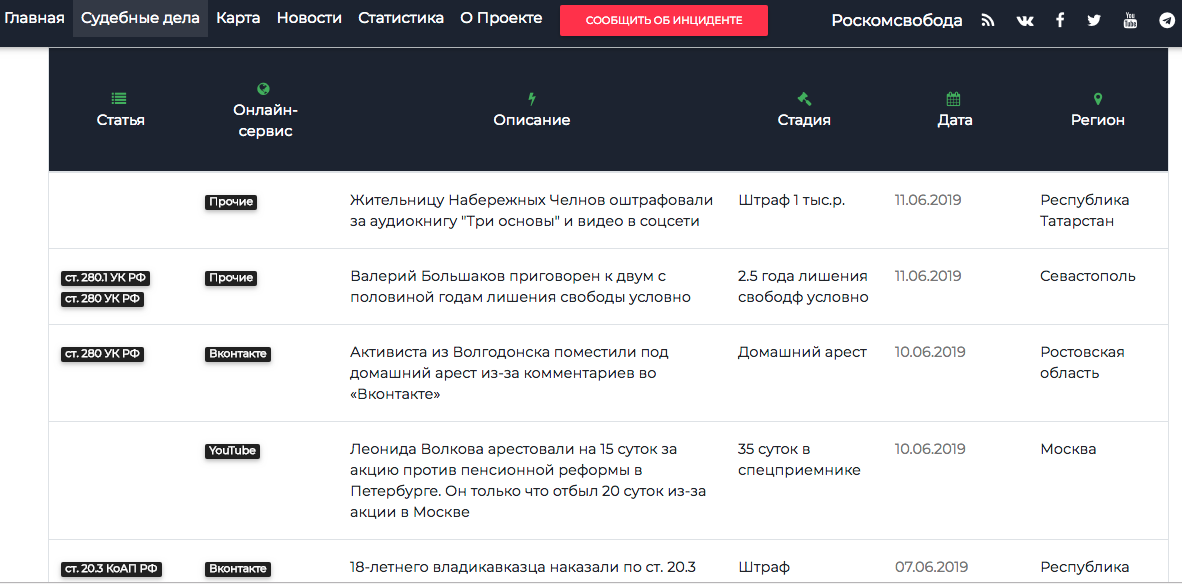Image resolution: width=1182 pixels, height=584 pixels.
Task: Open the Telegram icon
Action: pos(1166,21)
